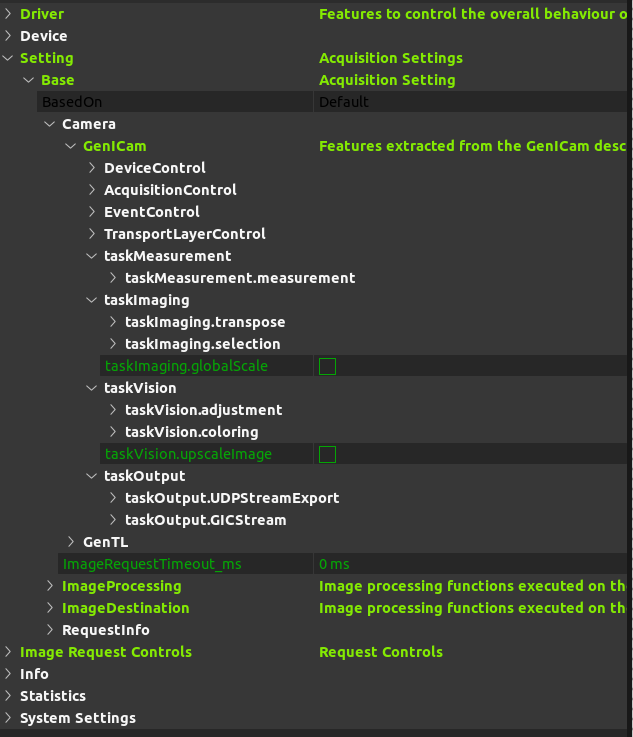This screenshot has width=633, height=737.
Task: Select the EventControl tree item
Action: point(151,212)
